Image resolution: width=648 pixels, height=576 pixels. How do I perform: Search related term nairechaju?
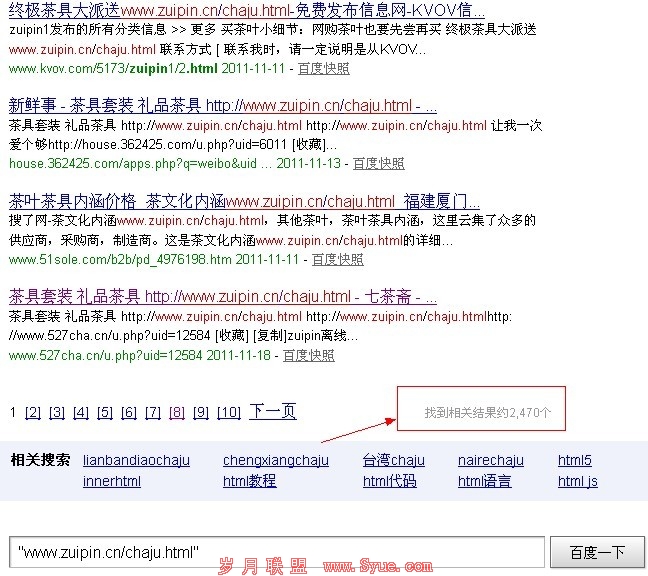tap(491, 460)
